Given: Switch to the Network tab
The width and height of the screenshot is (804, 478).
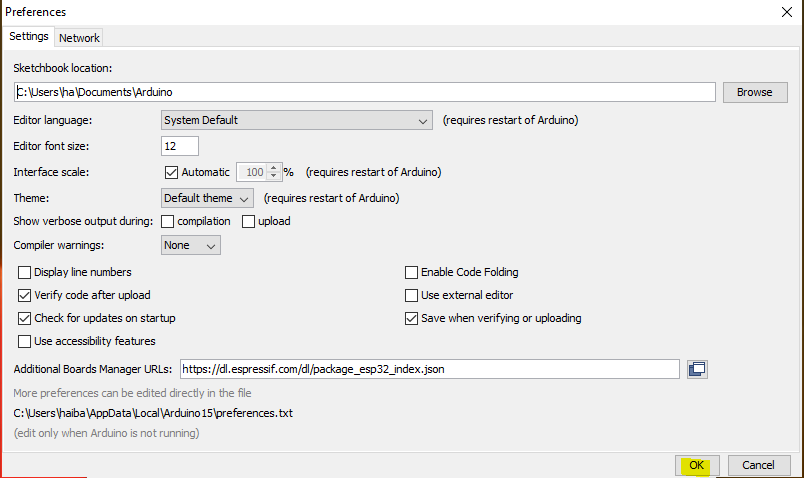Looking at the screenshot, I should pos(79,38).
